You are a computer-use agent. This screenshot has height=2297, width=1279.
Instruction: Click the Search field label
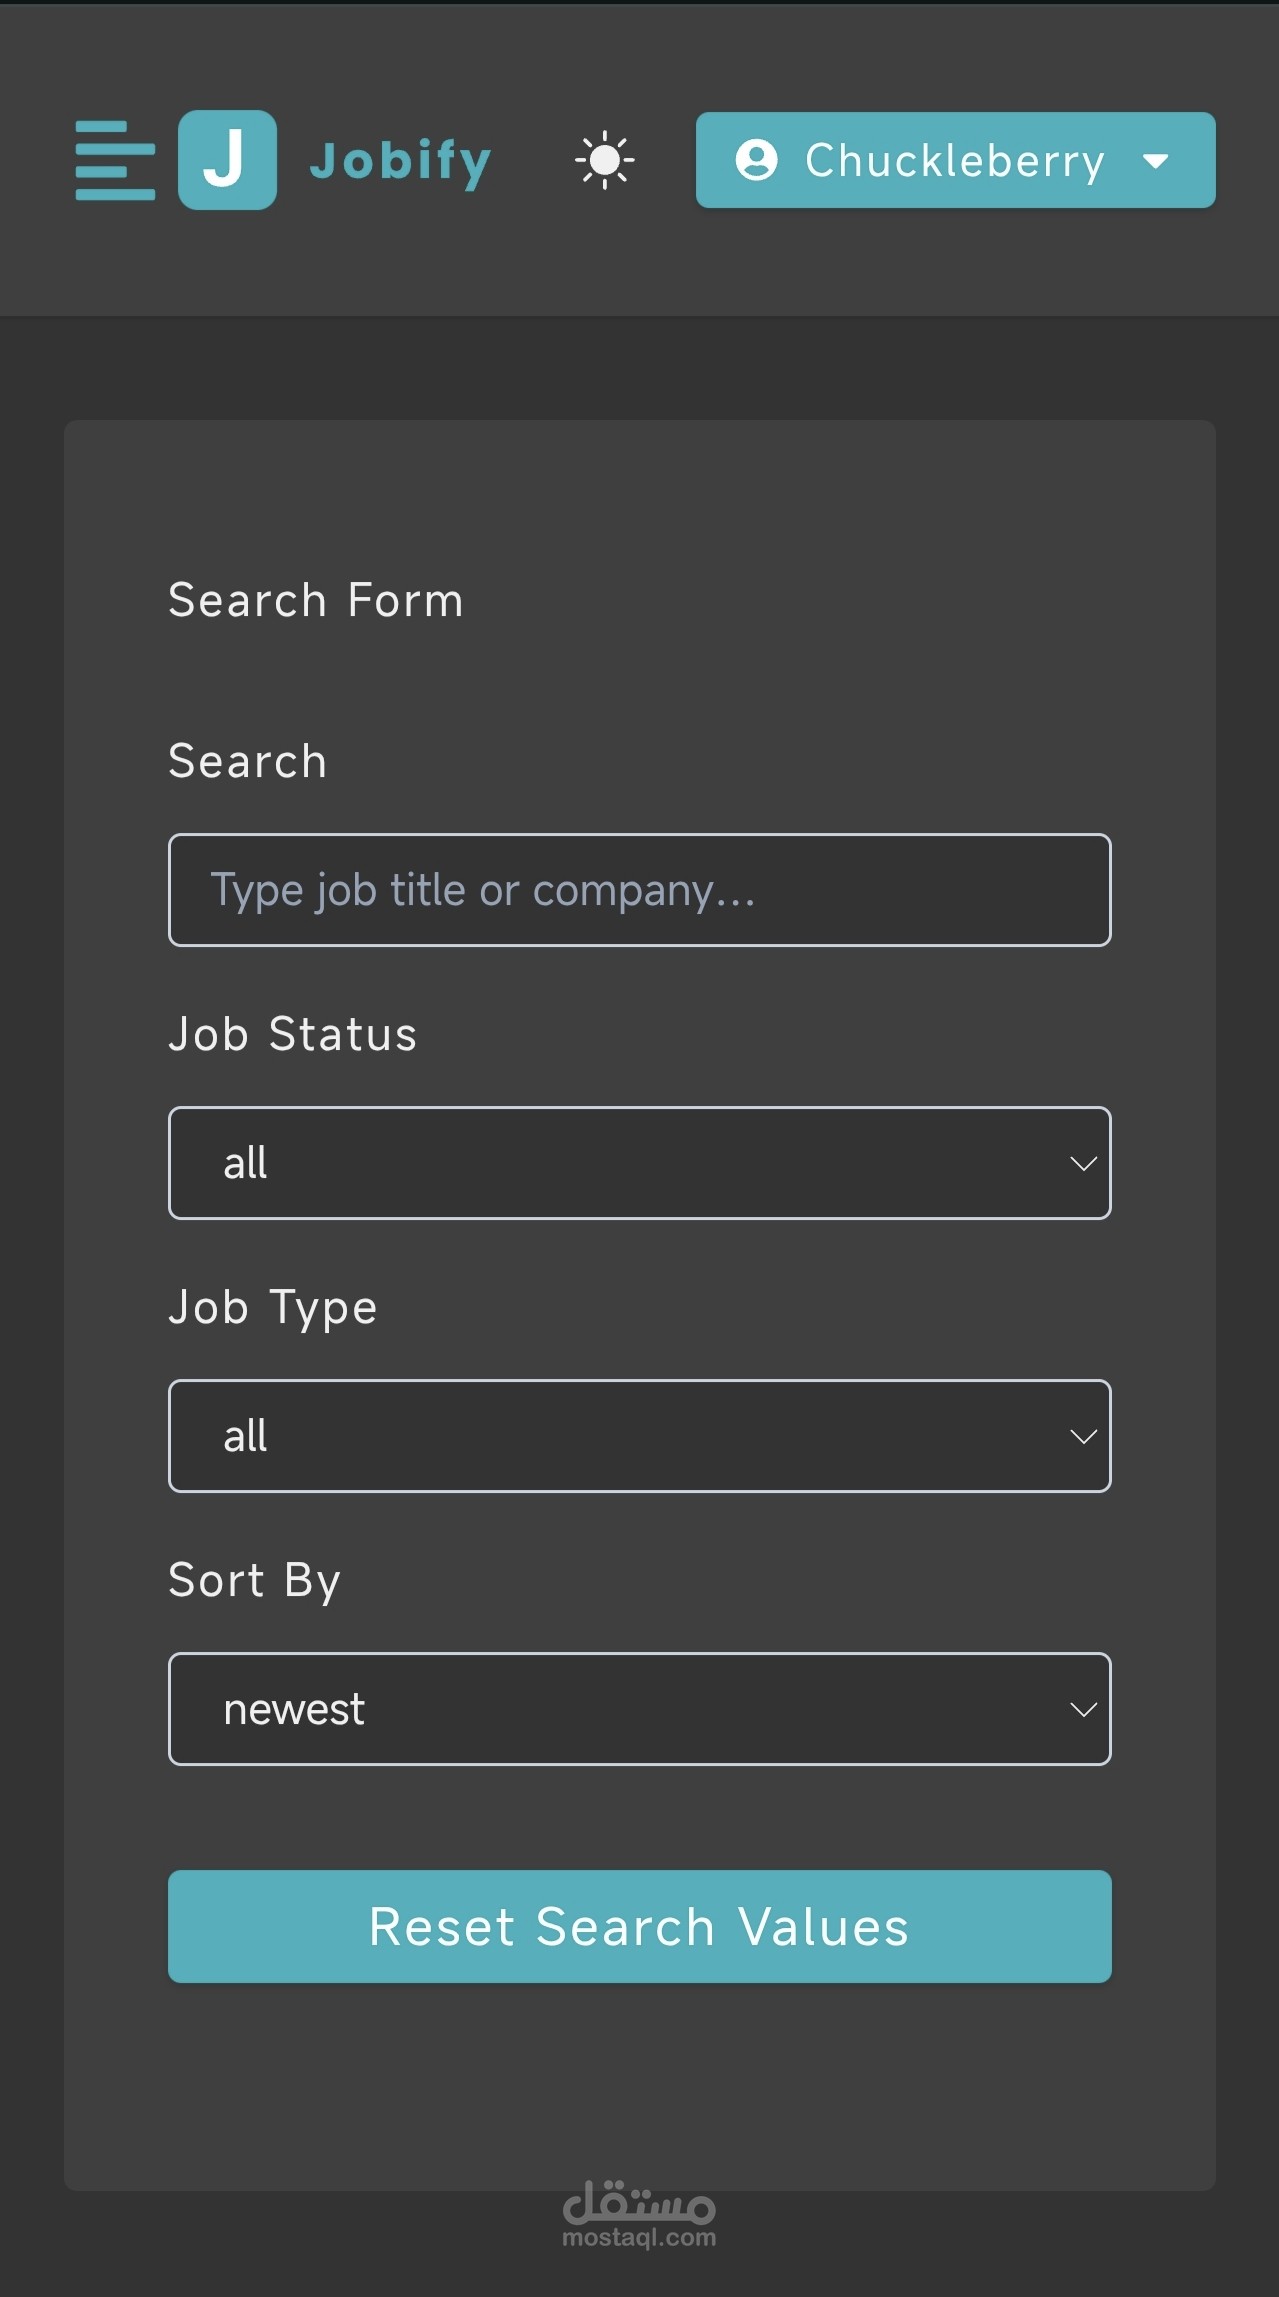click(248, 761)
